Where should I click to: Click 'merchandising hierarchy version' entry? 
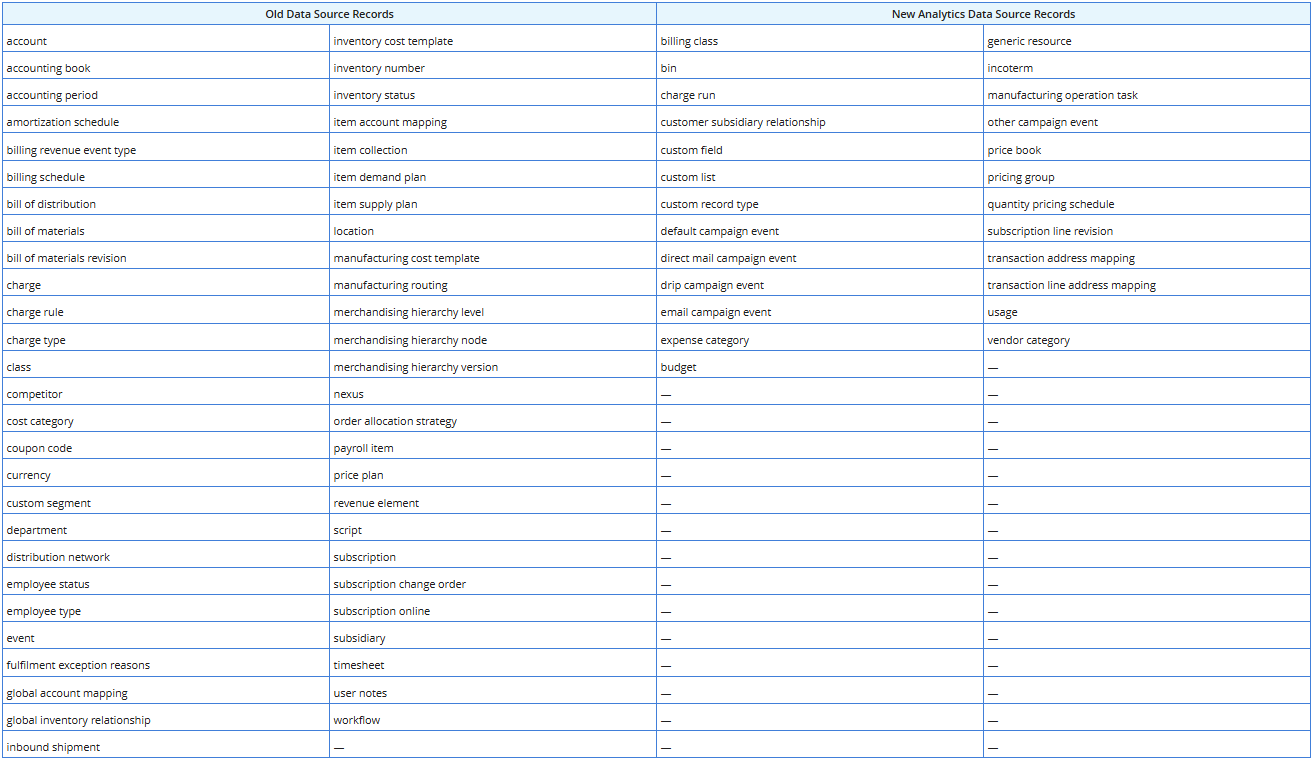(x=415, y=367)
